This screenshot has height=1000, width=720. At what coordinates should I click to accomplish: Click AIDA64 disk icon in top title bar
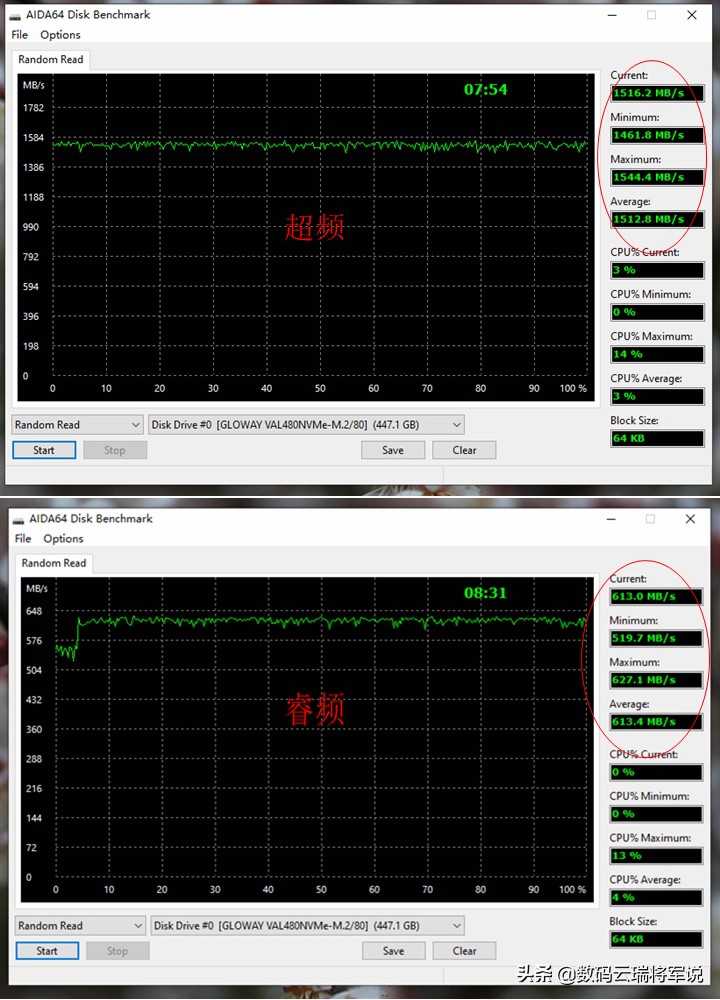[x=15, y=15]
